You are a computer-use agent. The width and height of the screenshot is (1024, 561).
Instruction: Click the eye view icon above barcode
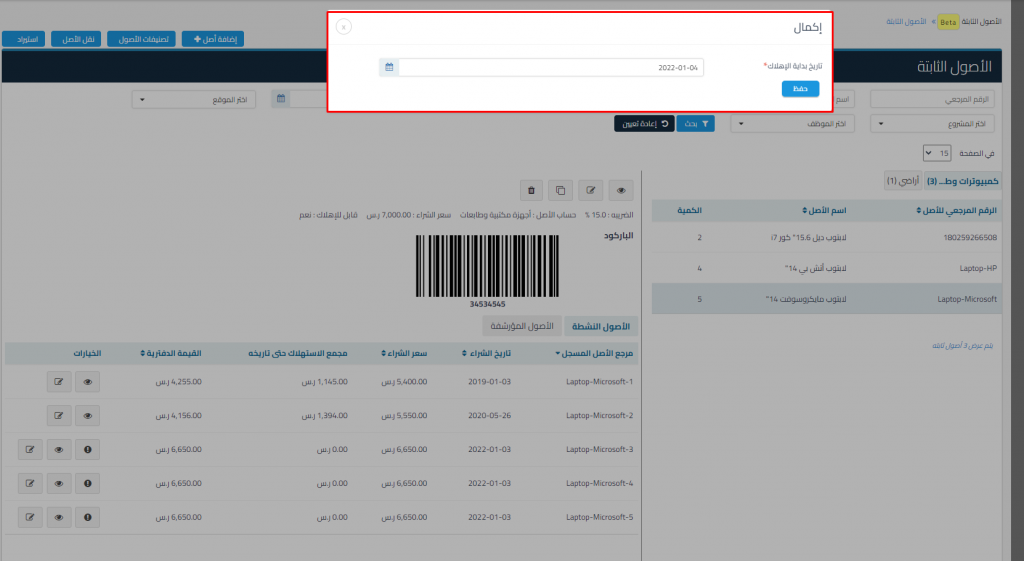pos(621,189)
